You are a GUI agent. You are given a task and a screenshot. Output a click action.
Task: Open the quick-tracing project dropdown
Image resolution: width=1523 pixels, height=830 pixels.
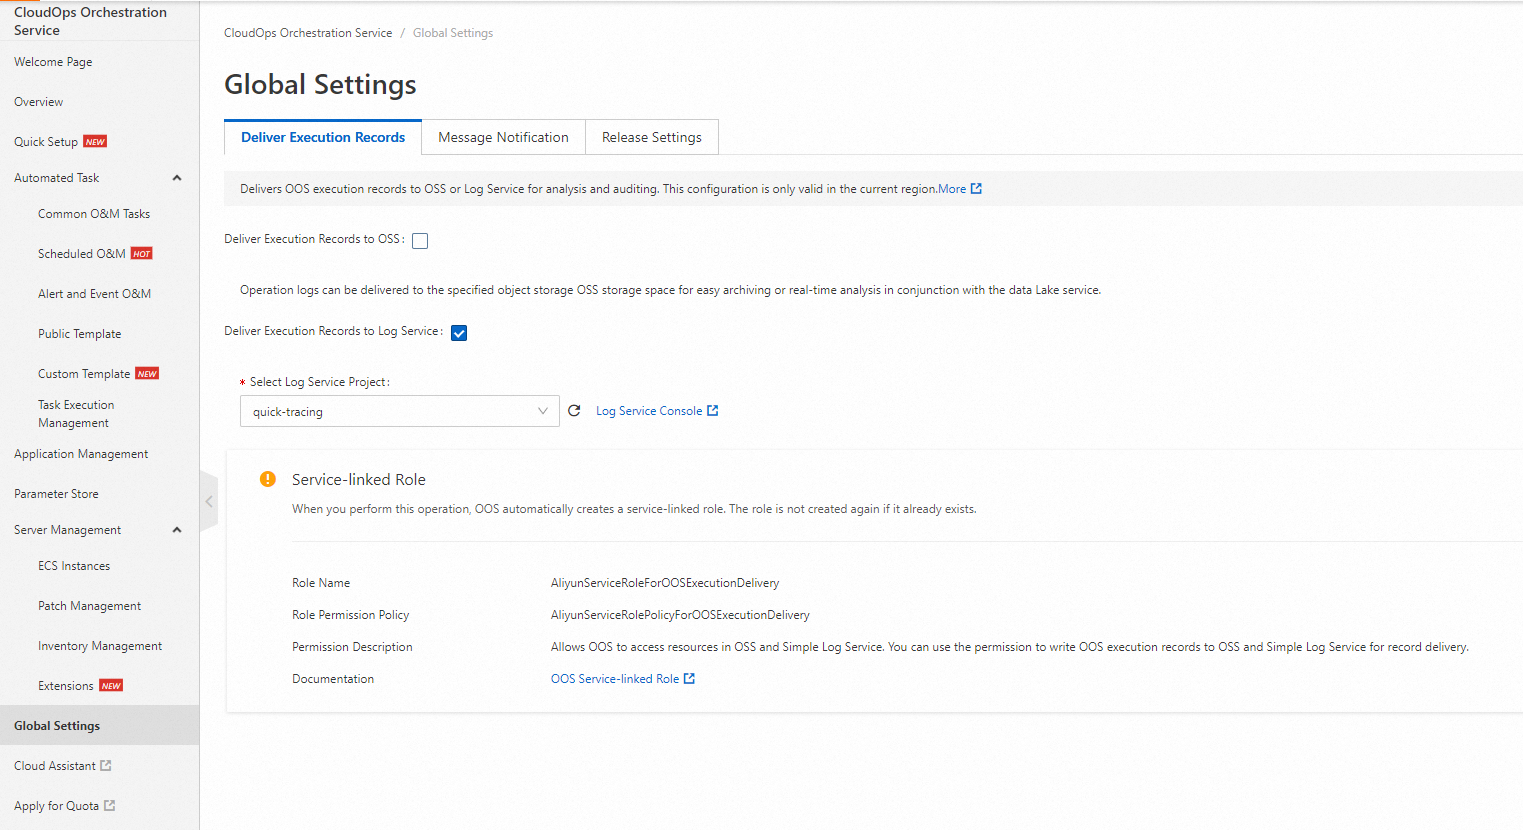pos(399,411)
